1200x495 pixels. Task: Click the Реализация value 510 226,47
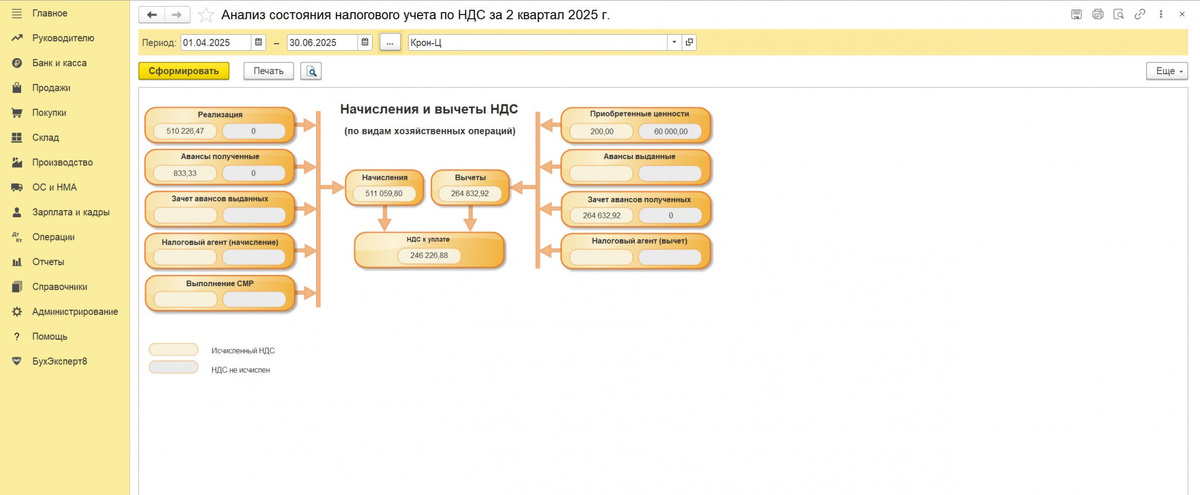pos(185,131)
